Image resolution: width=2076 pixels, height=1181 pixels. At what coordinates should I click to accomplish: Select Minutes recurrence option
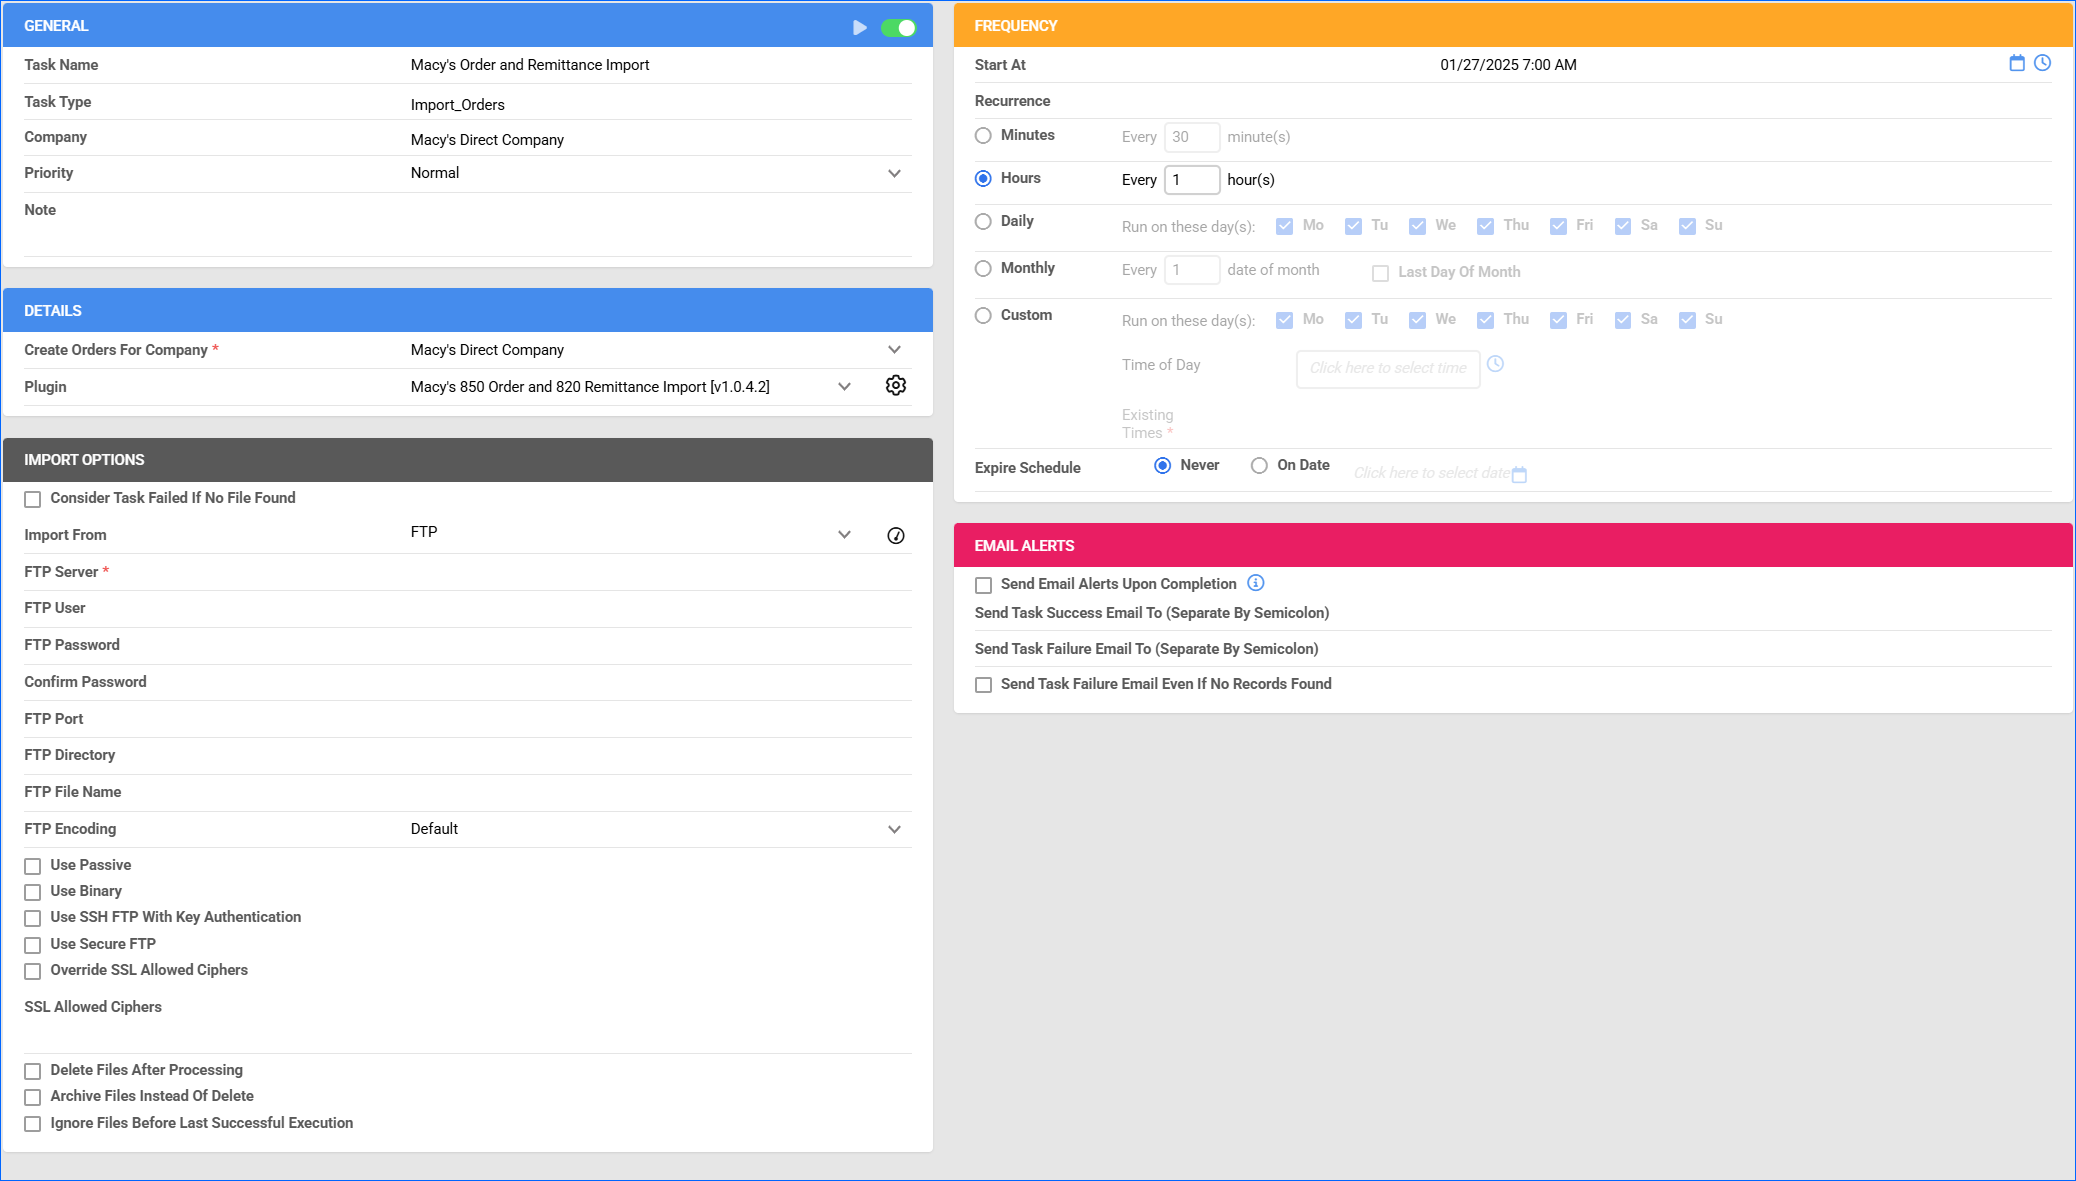pyautogui.click(x=983, y=135)
